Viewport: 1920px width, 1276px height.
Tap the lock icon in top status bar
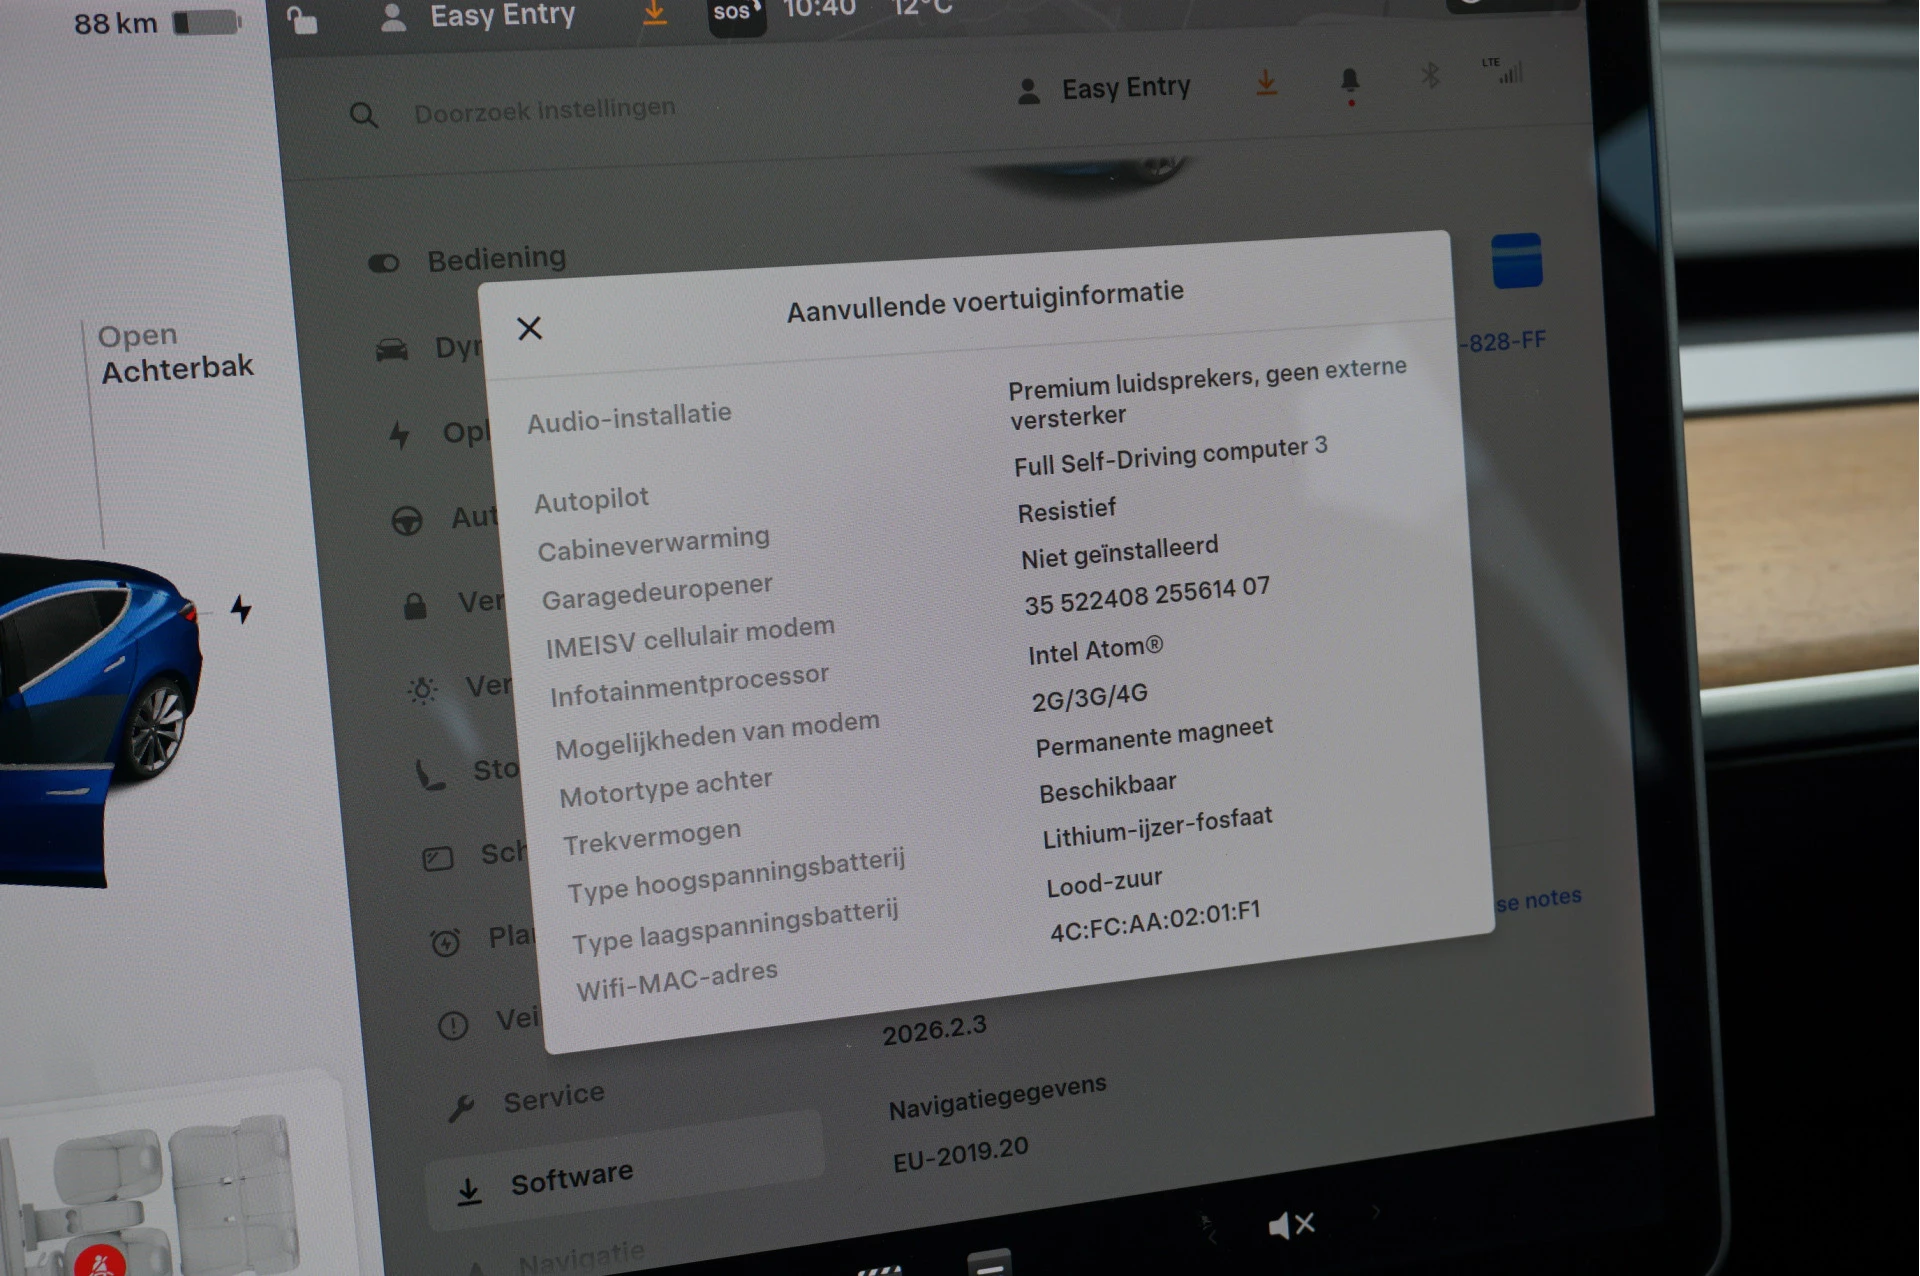click(302, 19)
